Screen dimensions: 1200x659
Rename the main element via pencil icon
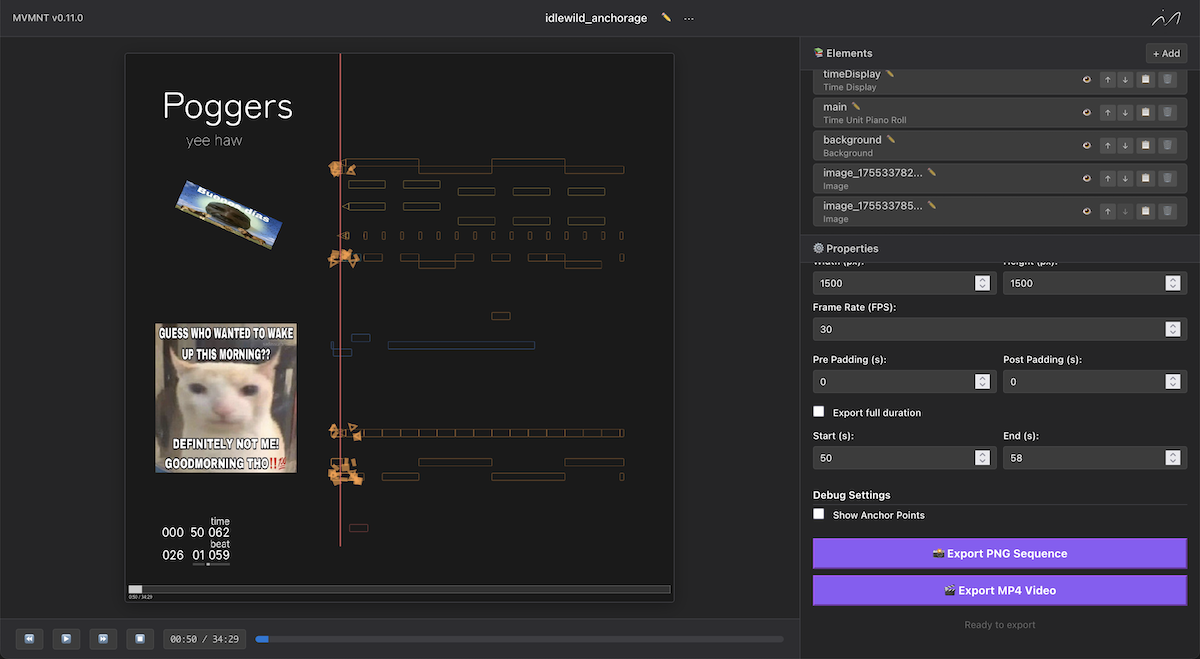[856, 107]
